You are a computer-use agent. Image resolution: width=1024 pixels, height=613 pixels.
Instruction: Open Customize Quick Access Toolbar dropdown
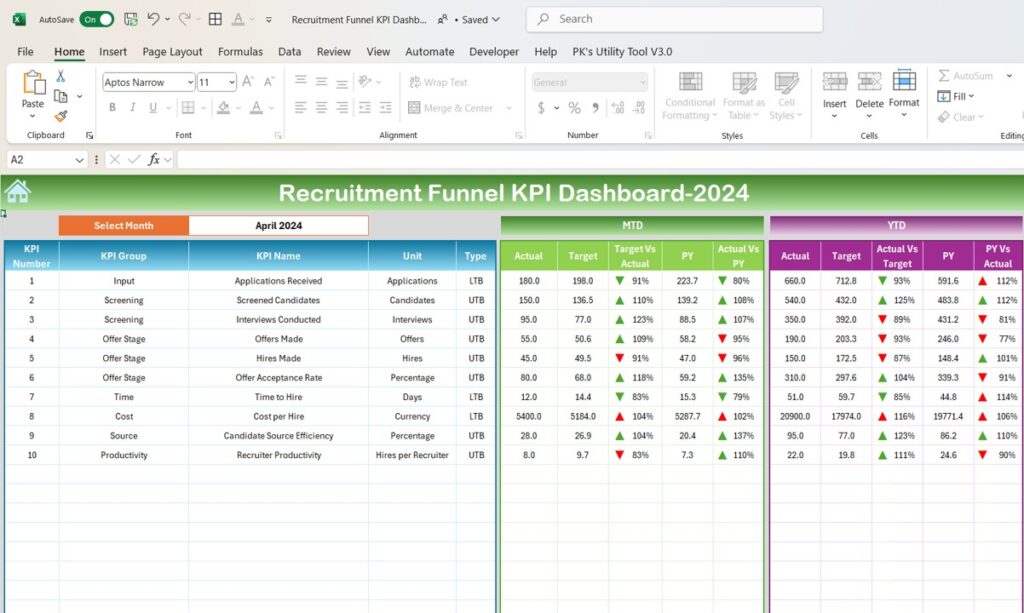click(268, 20)
